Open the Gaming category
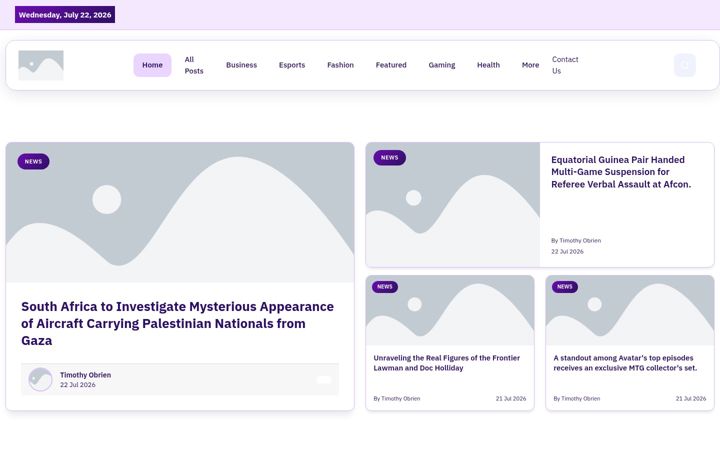Image resolution: width=720 pixels, height=450 pixels. coord(442,65)
